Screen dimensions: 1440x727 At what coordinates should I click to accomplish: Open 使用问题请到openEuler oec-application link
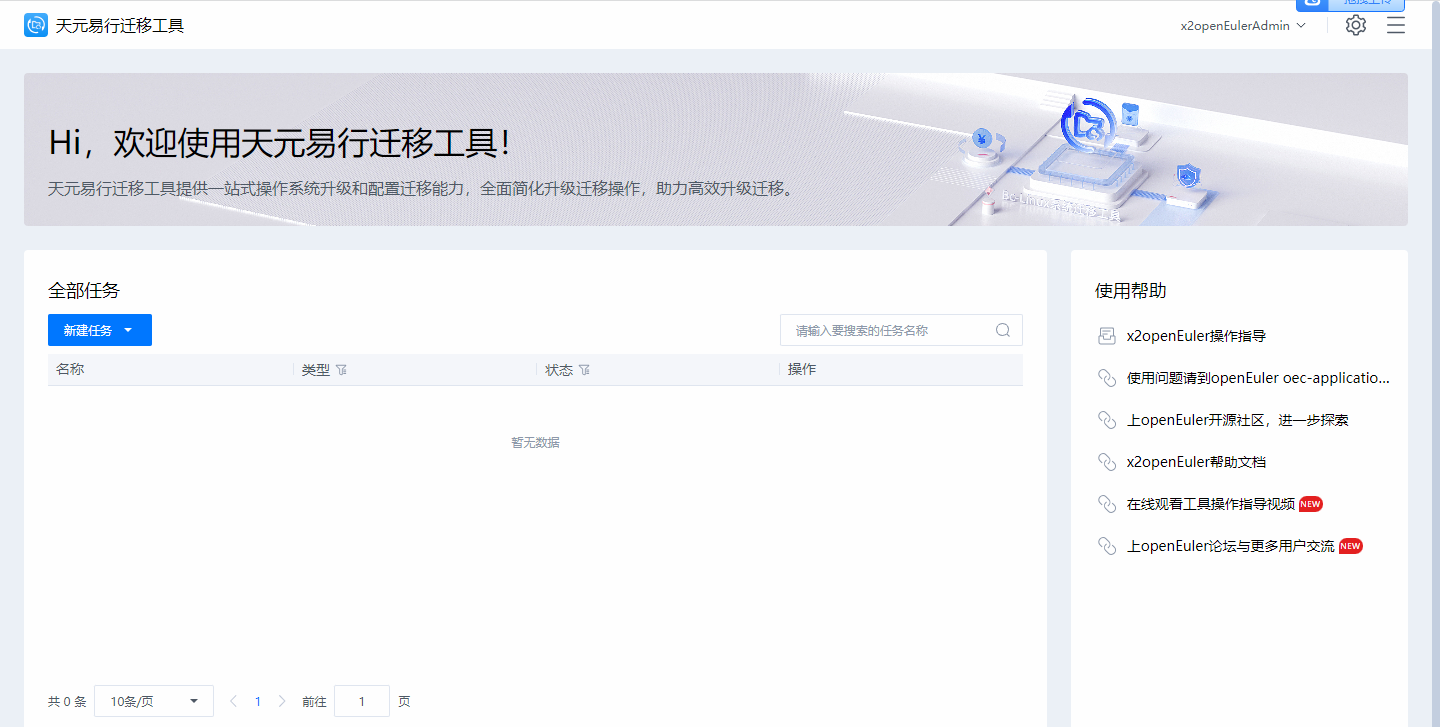(1258, 378)
